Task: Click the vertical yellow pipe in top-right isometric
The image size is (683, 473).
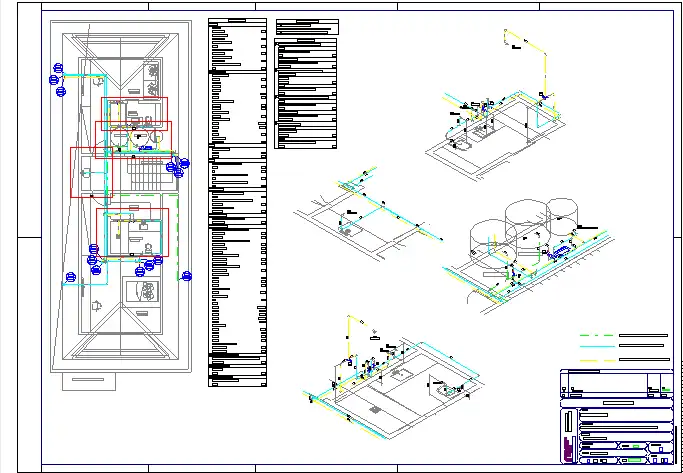Action: pos(544,70)
